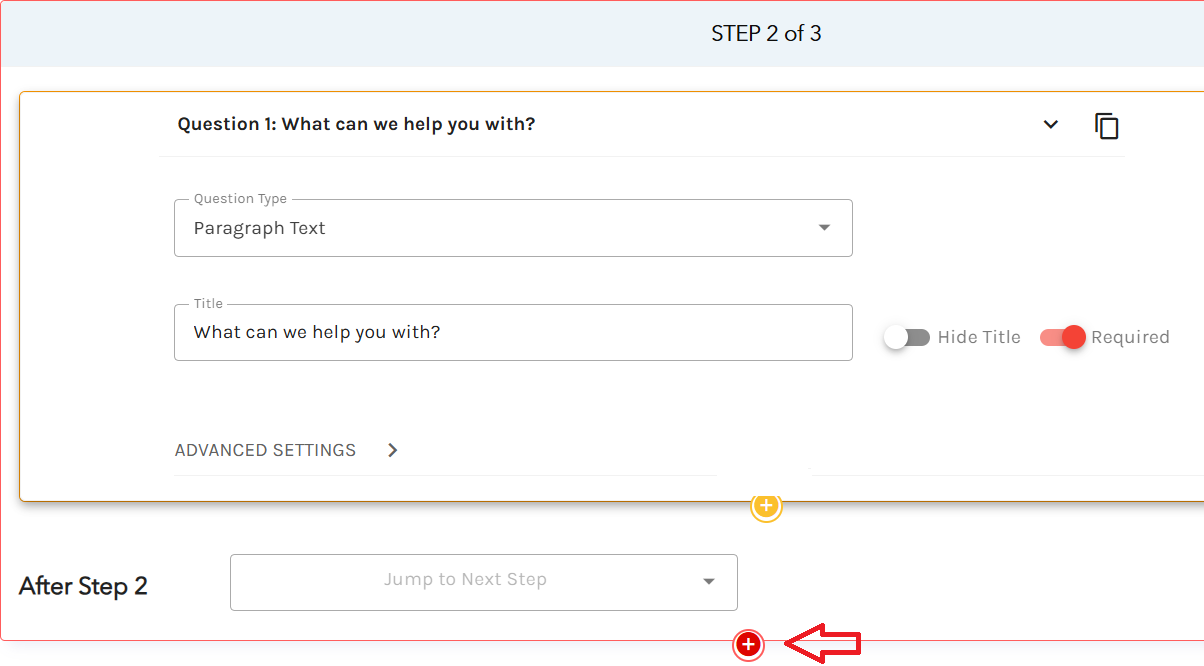Click inside the Title text field
1204x666 pixels.
click(513, 332)
